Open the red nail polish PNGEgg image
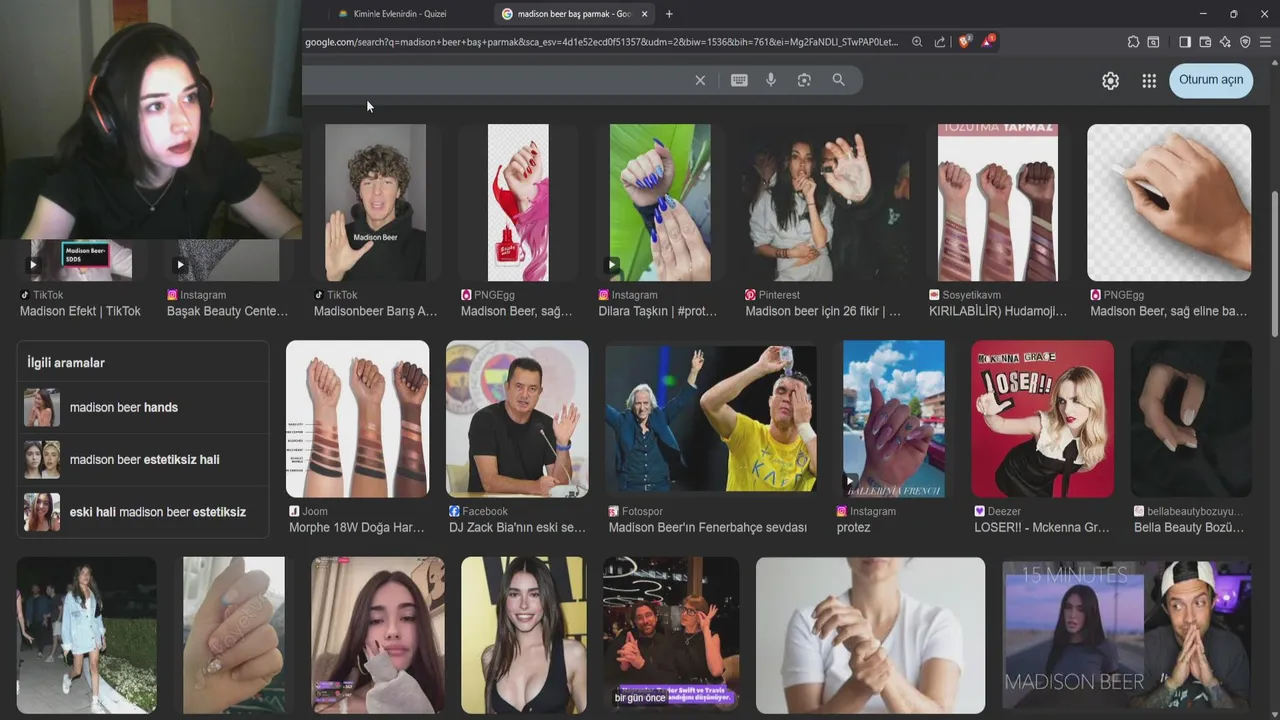This screenshot has width=1280, height=720. coord(518,202)
